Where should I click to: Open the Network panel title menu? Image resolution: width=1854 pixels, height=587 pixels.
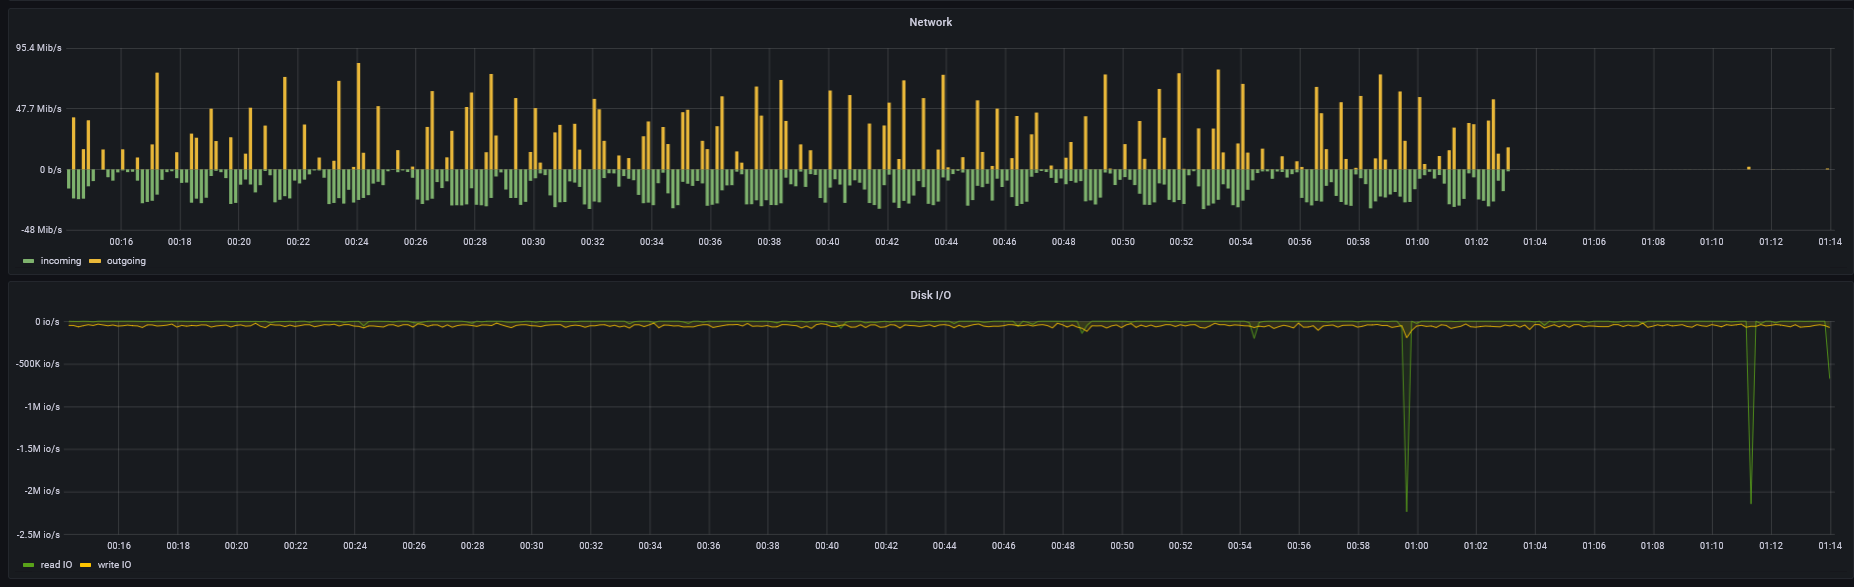tap(930, 22)
